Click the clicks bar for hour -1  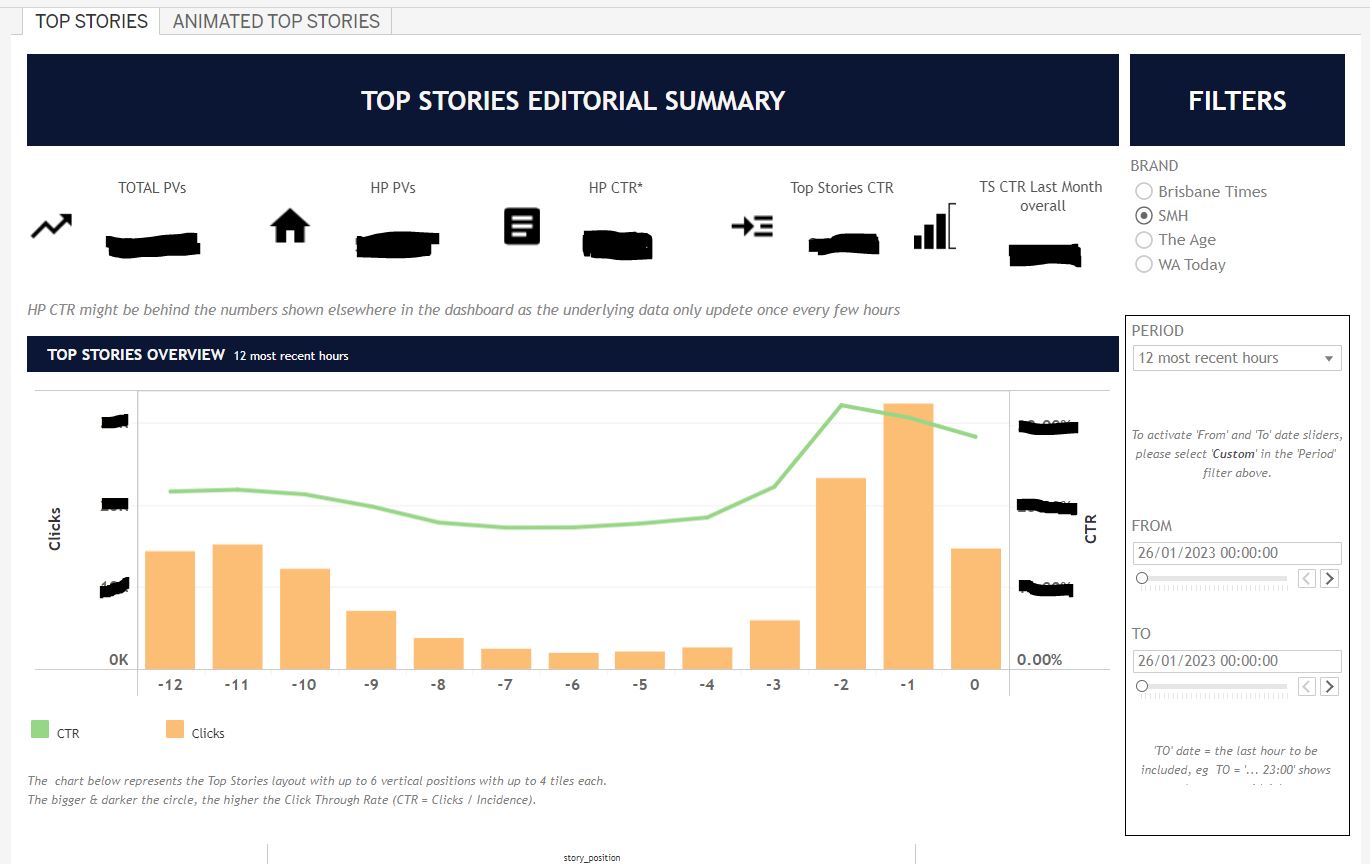tap(908, 536)
